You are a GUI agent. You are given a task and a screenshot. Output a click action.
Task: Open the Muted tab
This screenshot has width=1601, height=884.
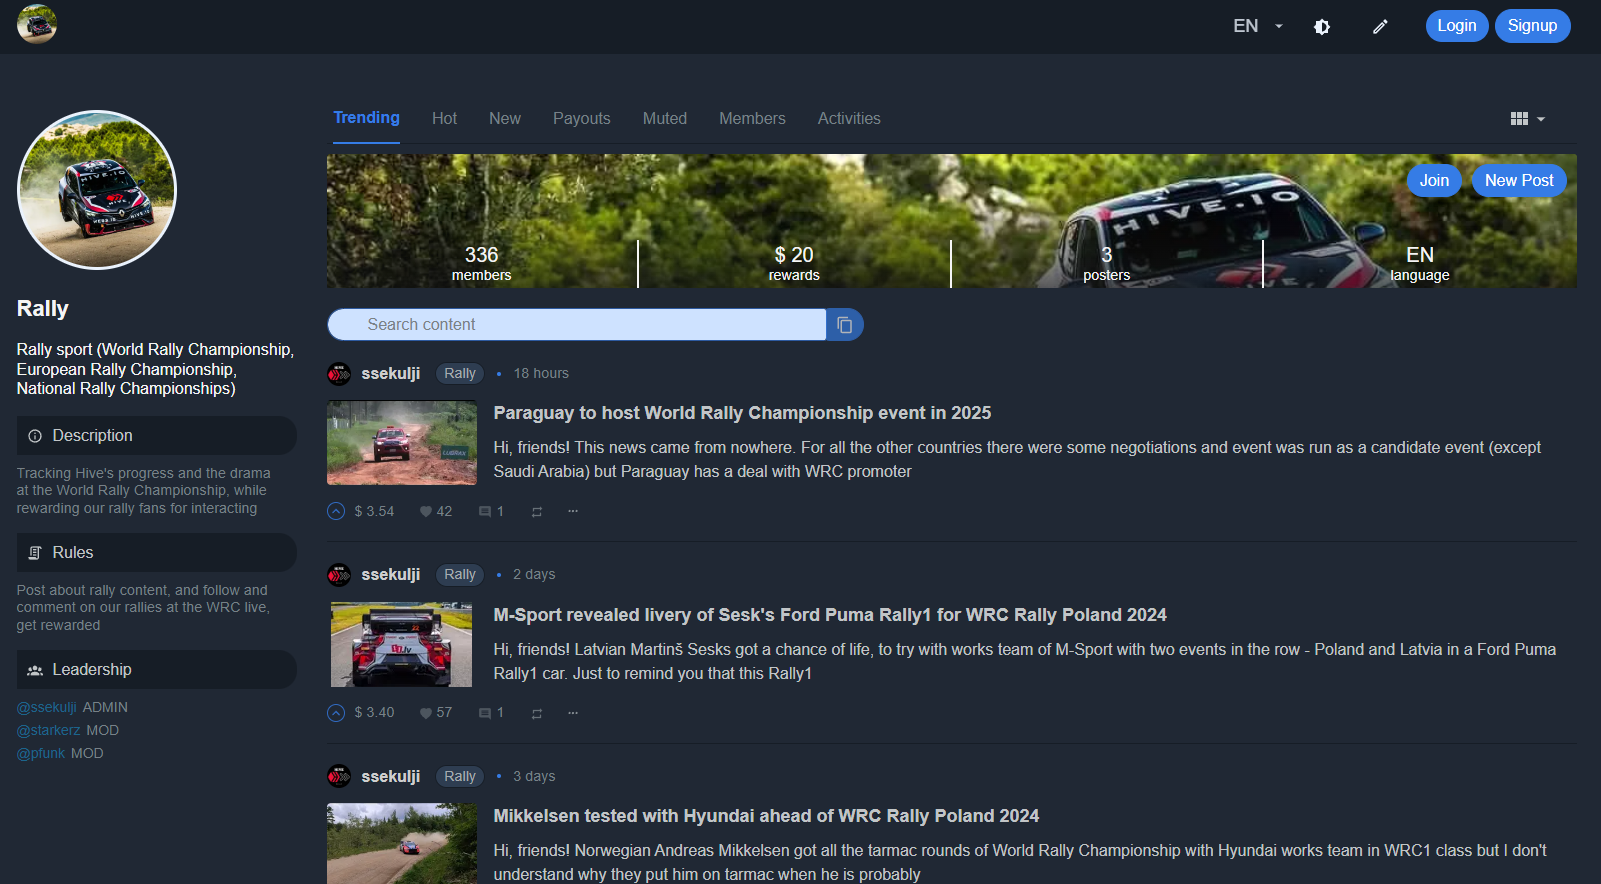(665, 118)
